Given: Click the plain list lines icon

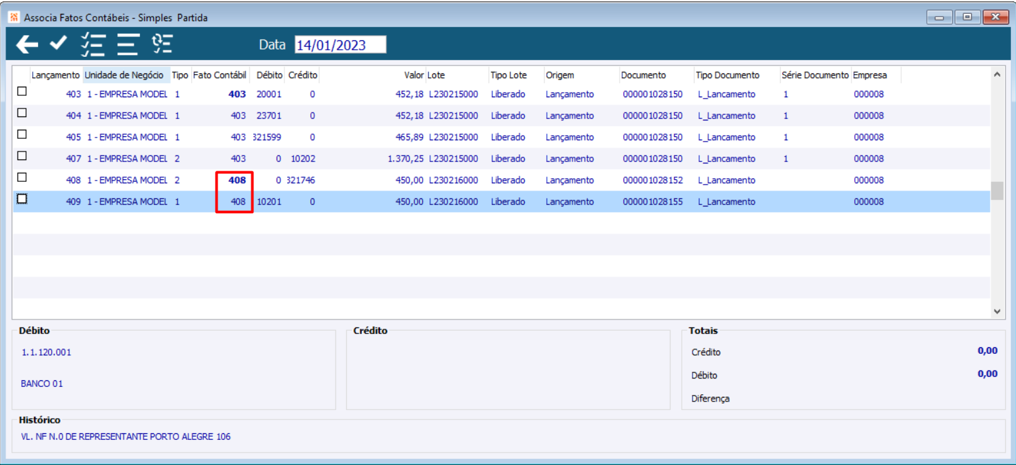Looking at the screenshot, I should pos(128,44).
